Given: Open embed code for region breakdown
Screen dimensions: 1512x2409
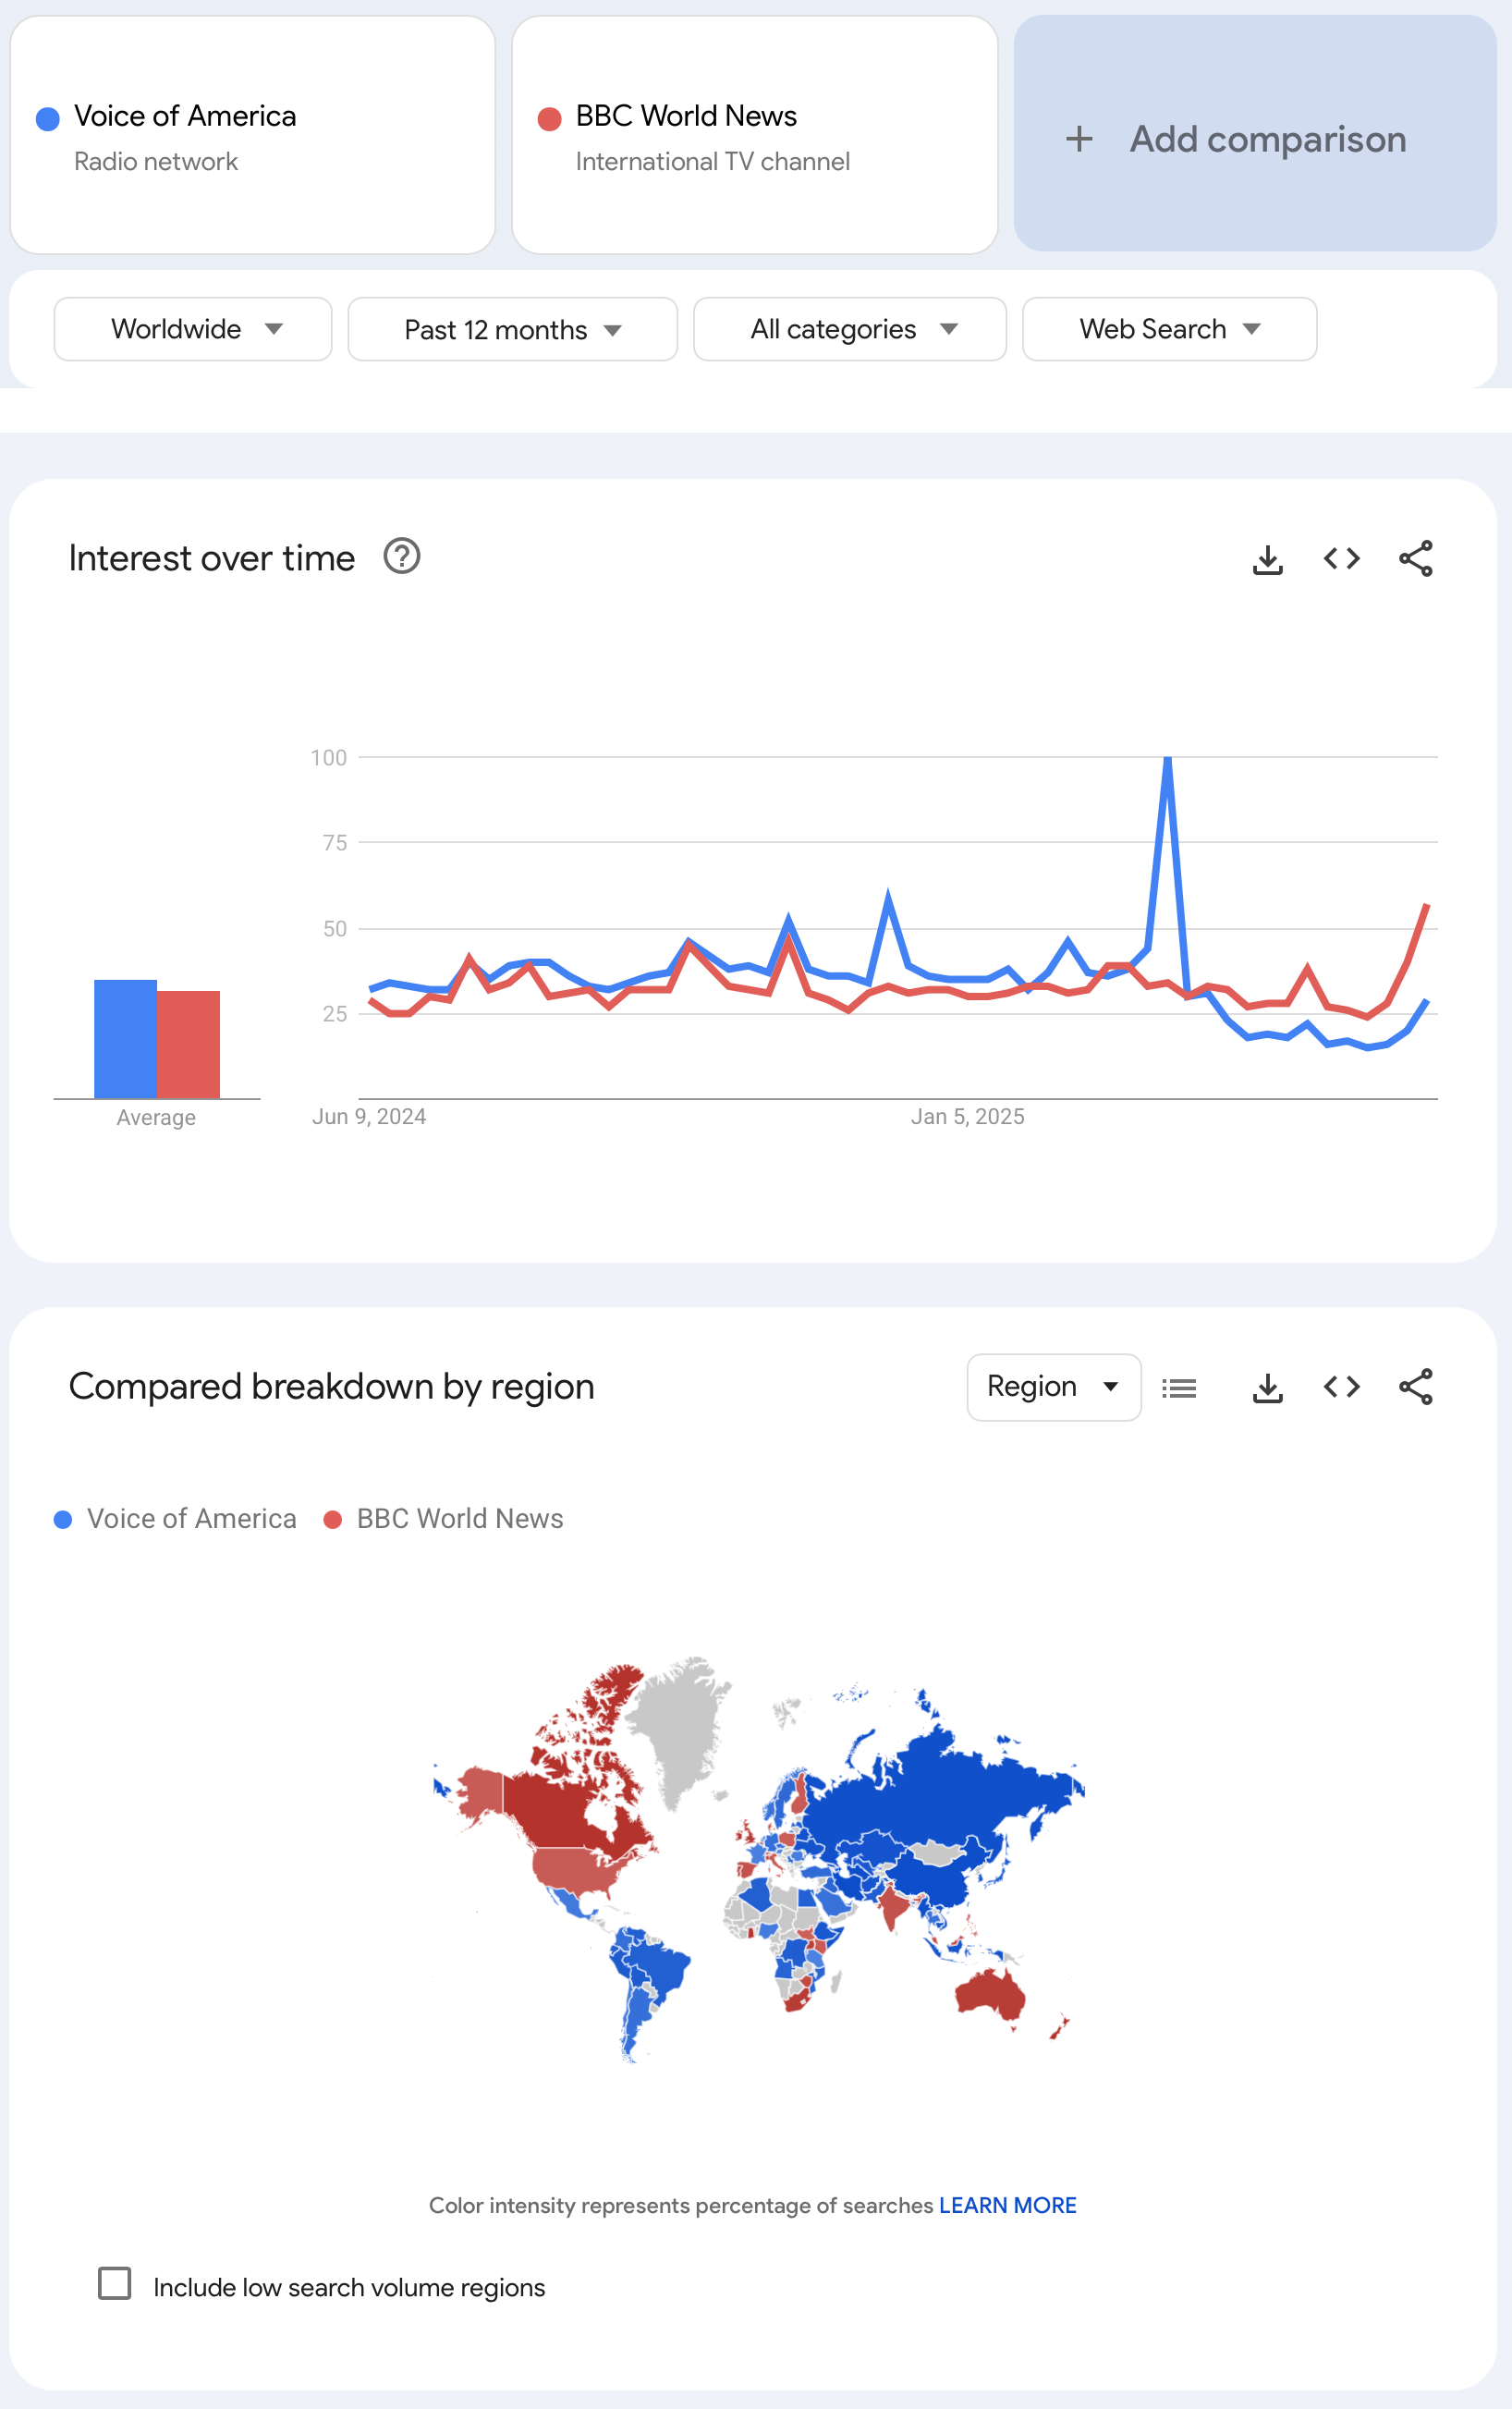Looking at the screenshot, I should (x=1341, y=1387).
